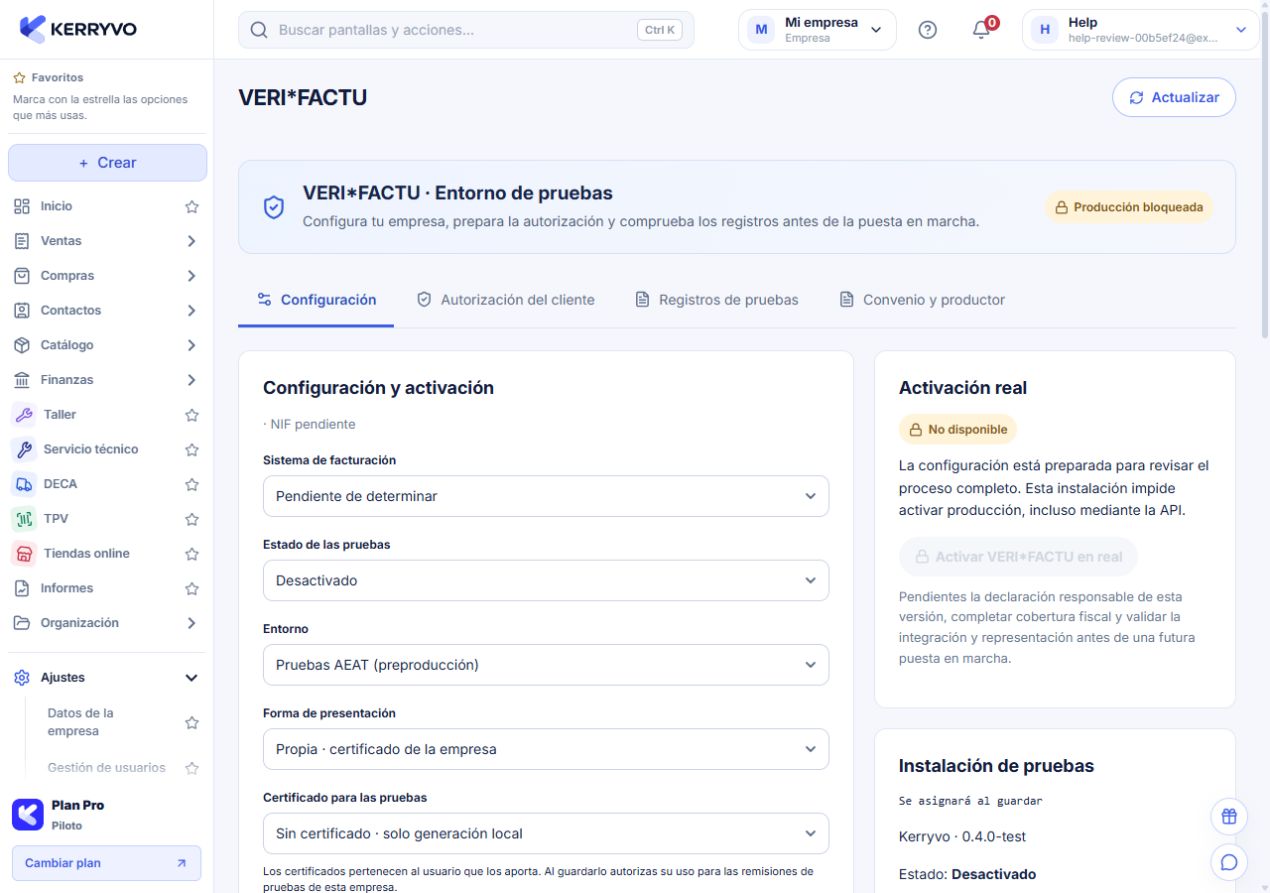Open the notifications bell
Screen dimensions: 1270x893
(x=982, y=30)
